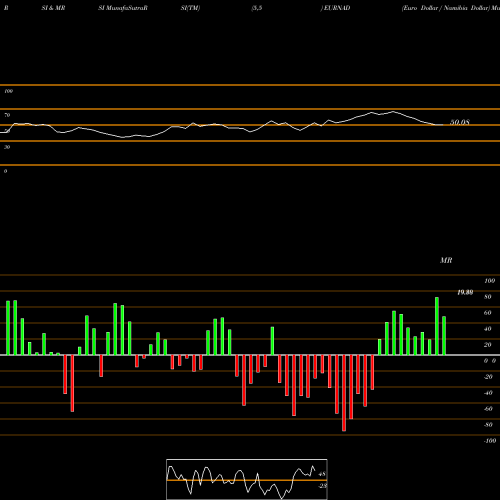Click the longest red bar in the histogram
This screenshot has width=500, height=500.
coord(344,393)
